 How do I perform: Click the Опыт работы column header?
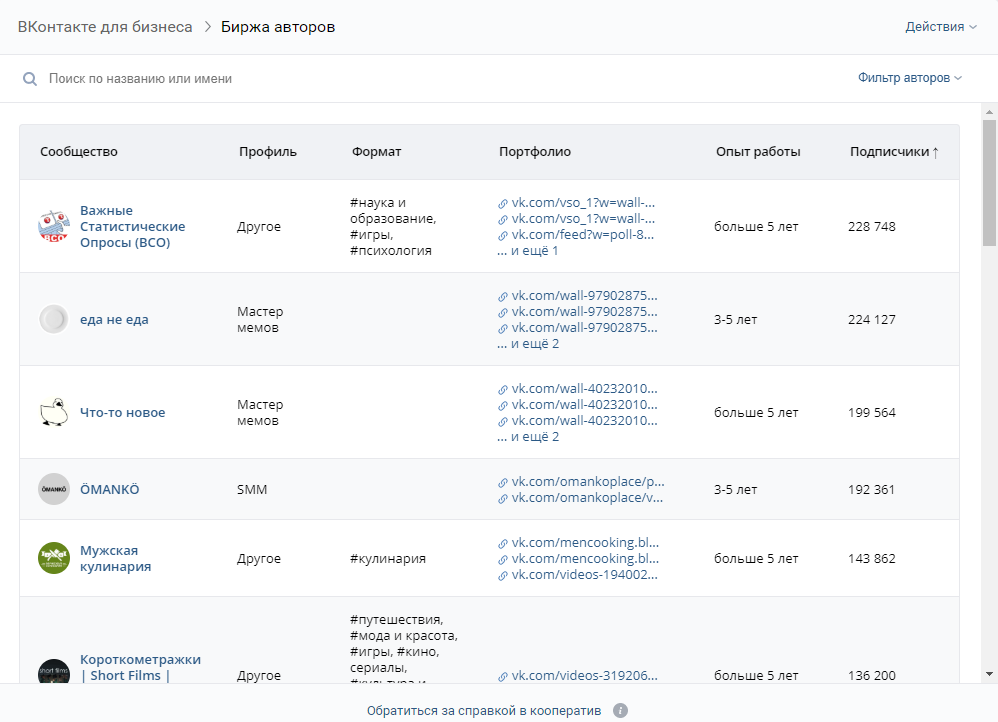click(x=758, y=152)
